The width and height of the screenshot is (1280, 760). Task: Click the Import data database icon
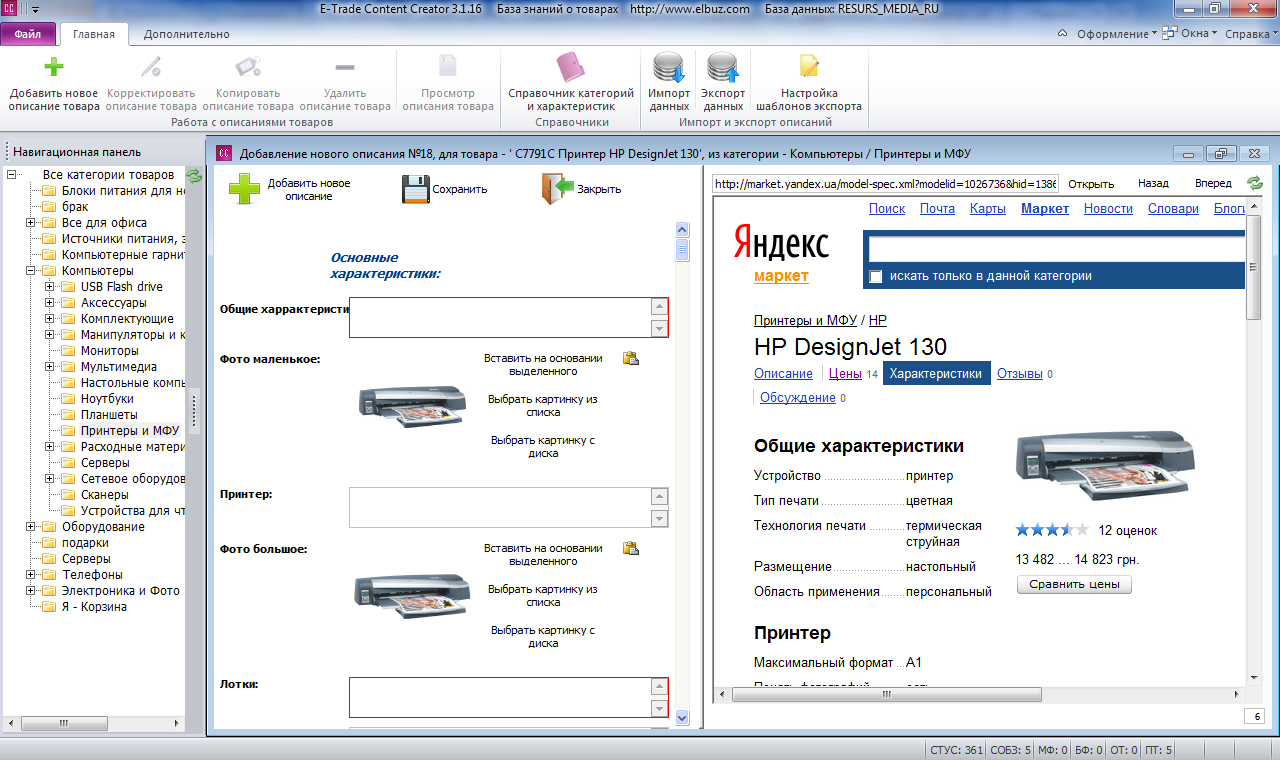669,67
